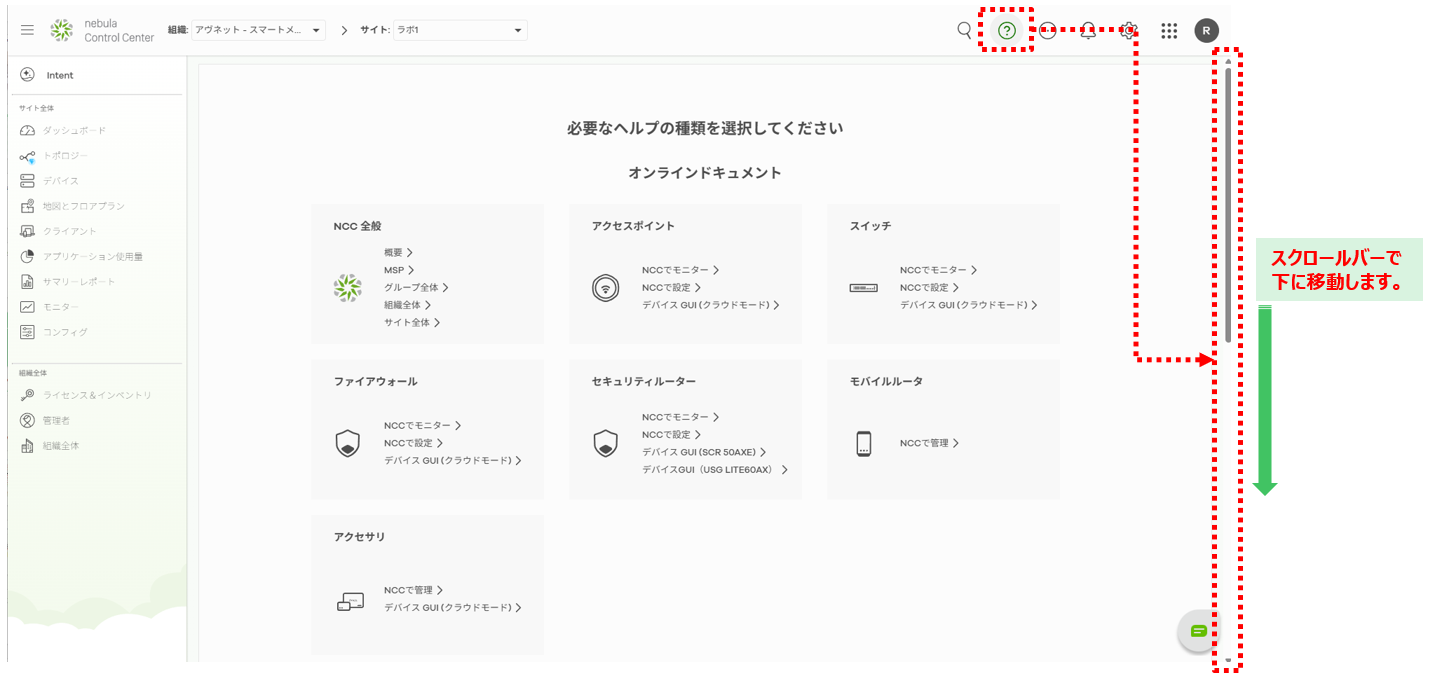
Task: Click the scrollbar up arrow
Action: point(1228,61)
